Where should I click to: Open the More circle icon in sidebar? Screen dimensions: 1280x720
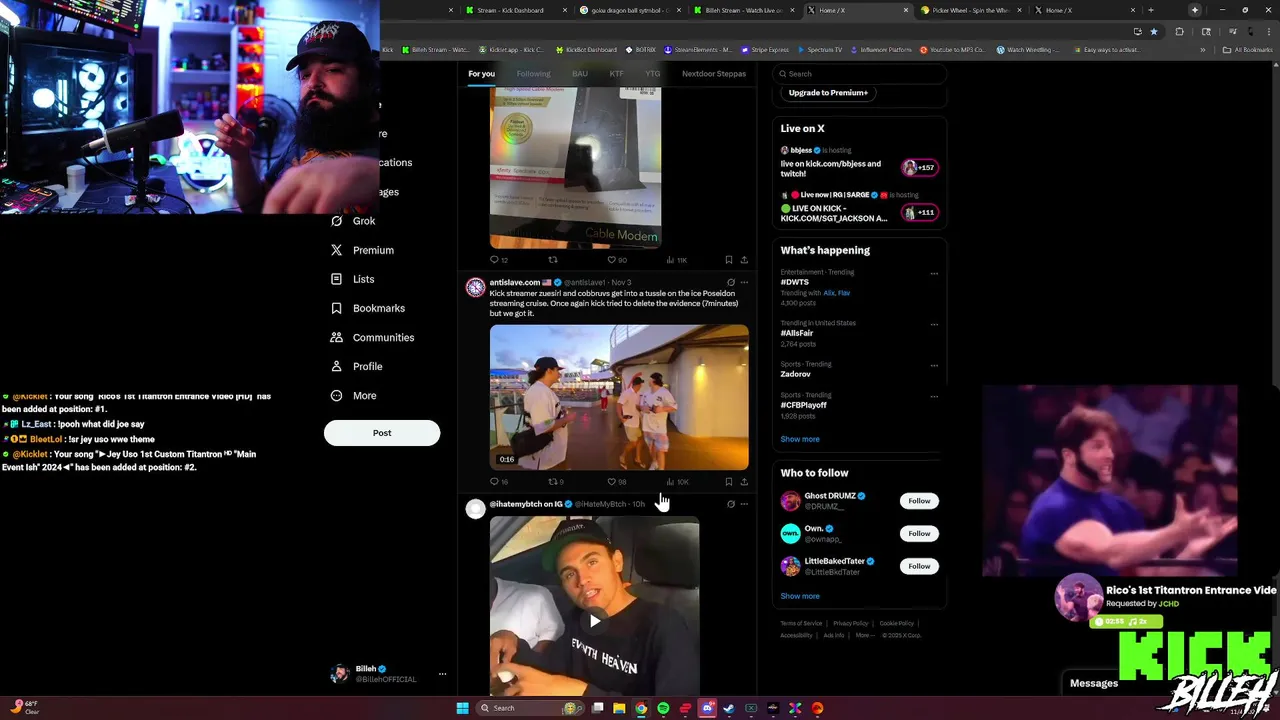pyautogui.click(x=336, y=395)
